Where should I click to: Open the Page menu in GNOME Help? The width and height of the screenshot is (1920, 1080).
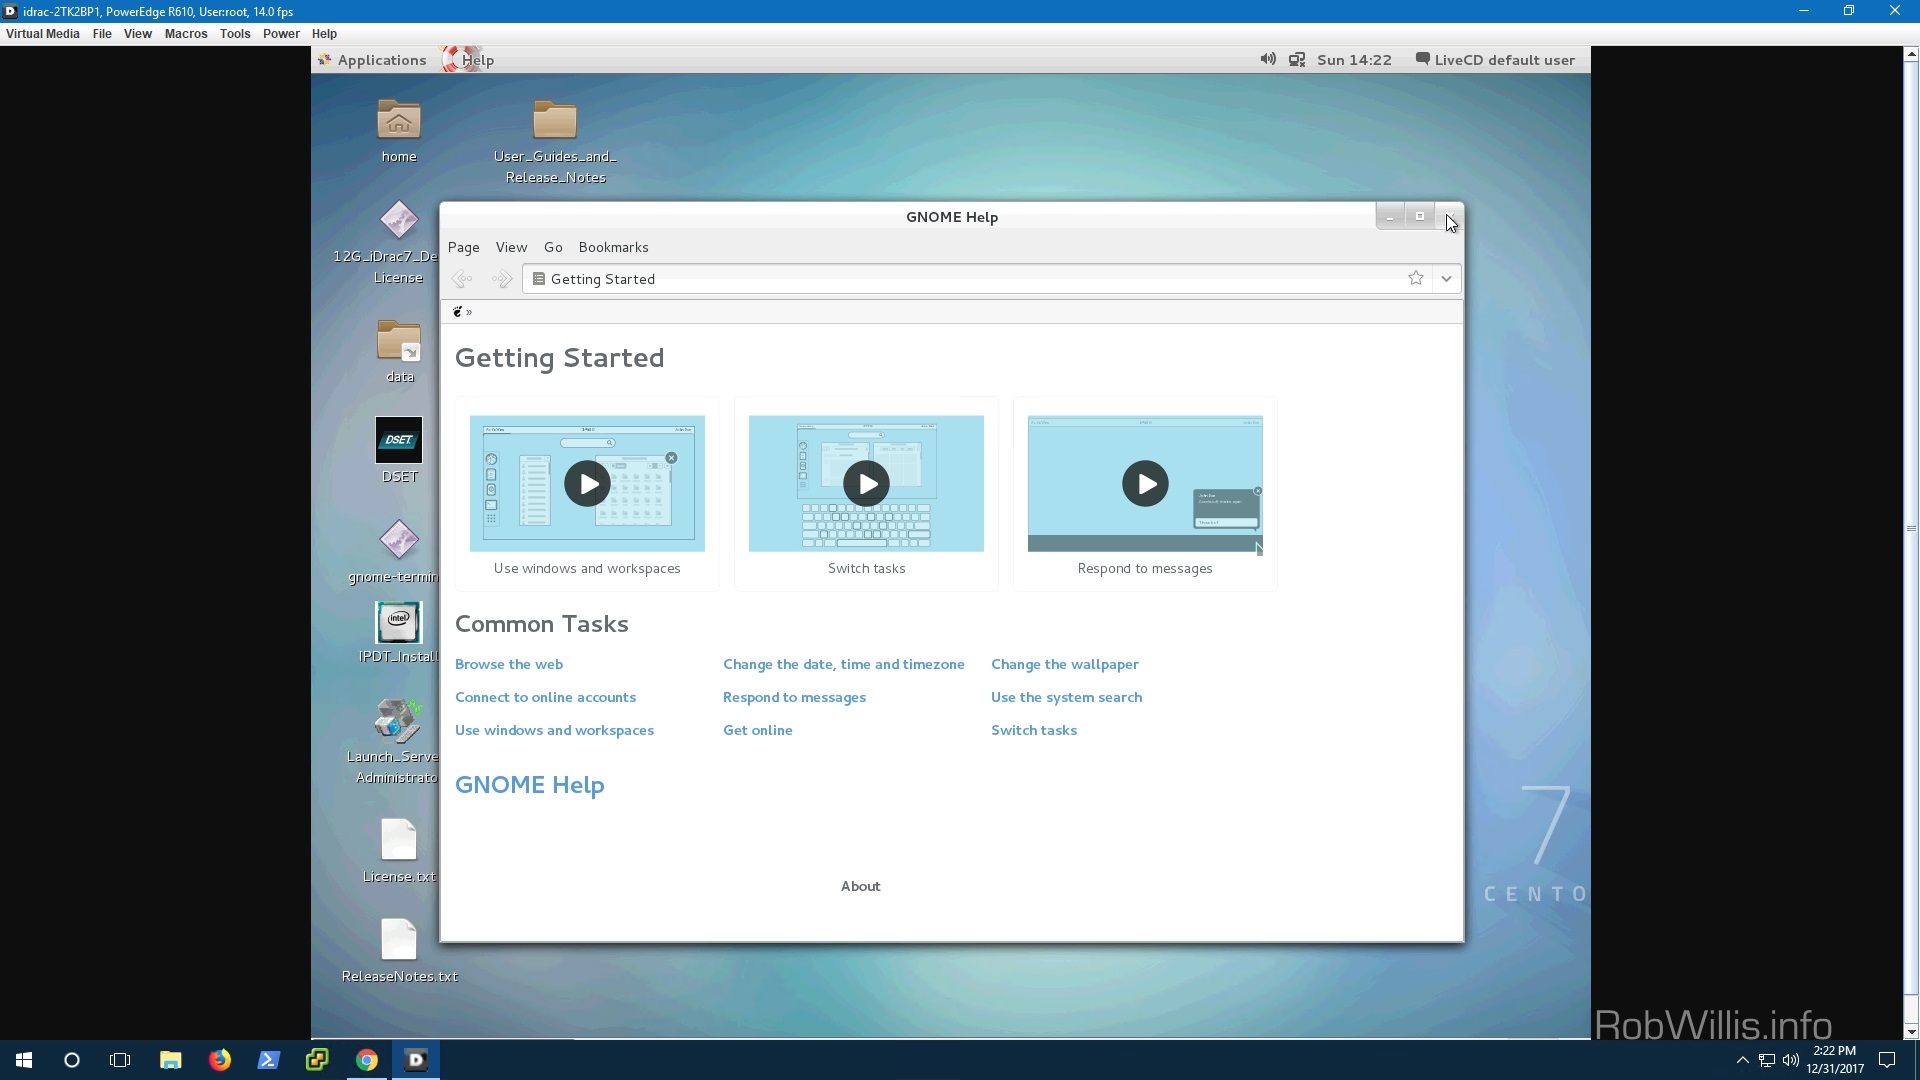click(x=463, y=247)
